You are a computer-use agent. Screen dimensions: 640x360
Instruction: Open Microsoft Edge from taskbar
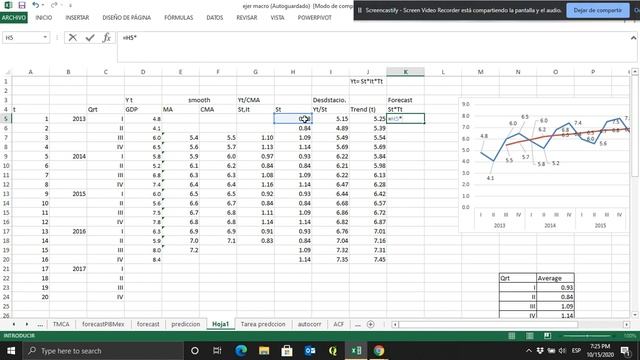[241, 351]
